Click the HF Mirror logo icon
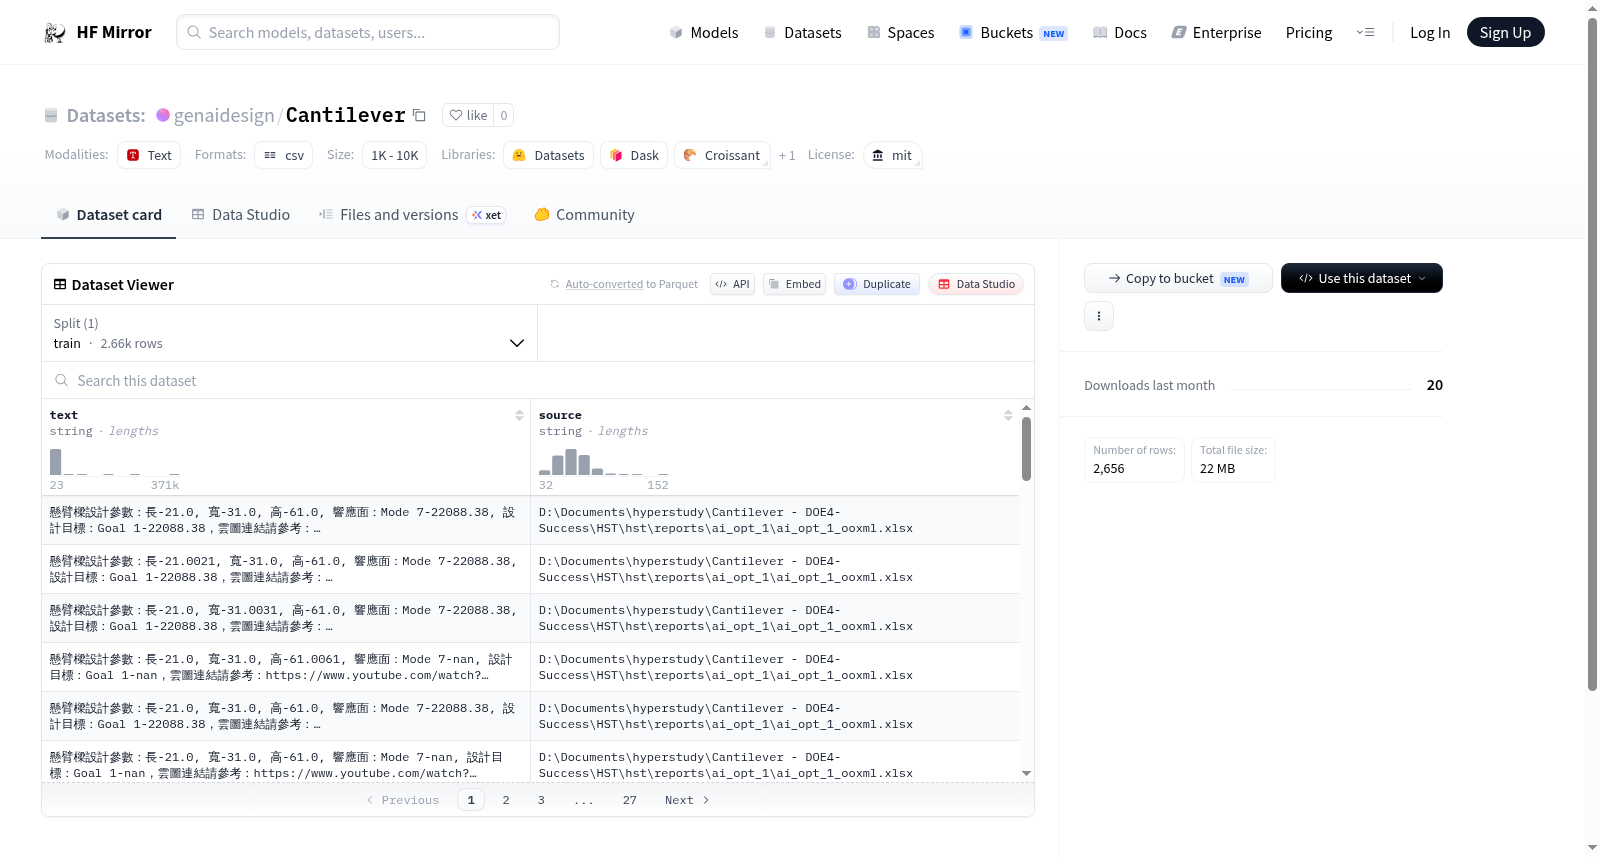Image resolution: width=1600 pixels, height=857 pixels. [x=55, y=33]
